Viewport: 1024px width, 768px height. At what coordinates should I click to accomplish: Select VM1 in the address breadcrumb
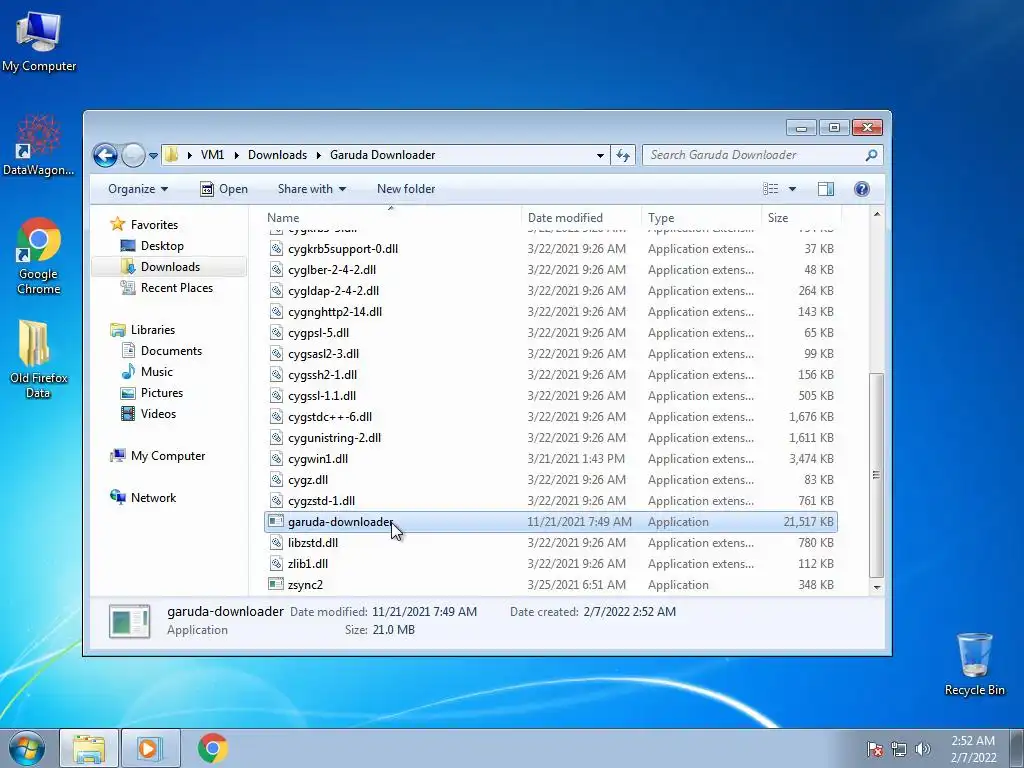pyautogui.click(x=212, y=155)
